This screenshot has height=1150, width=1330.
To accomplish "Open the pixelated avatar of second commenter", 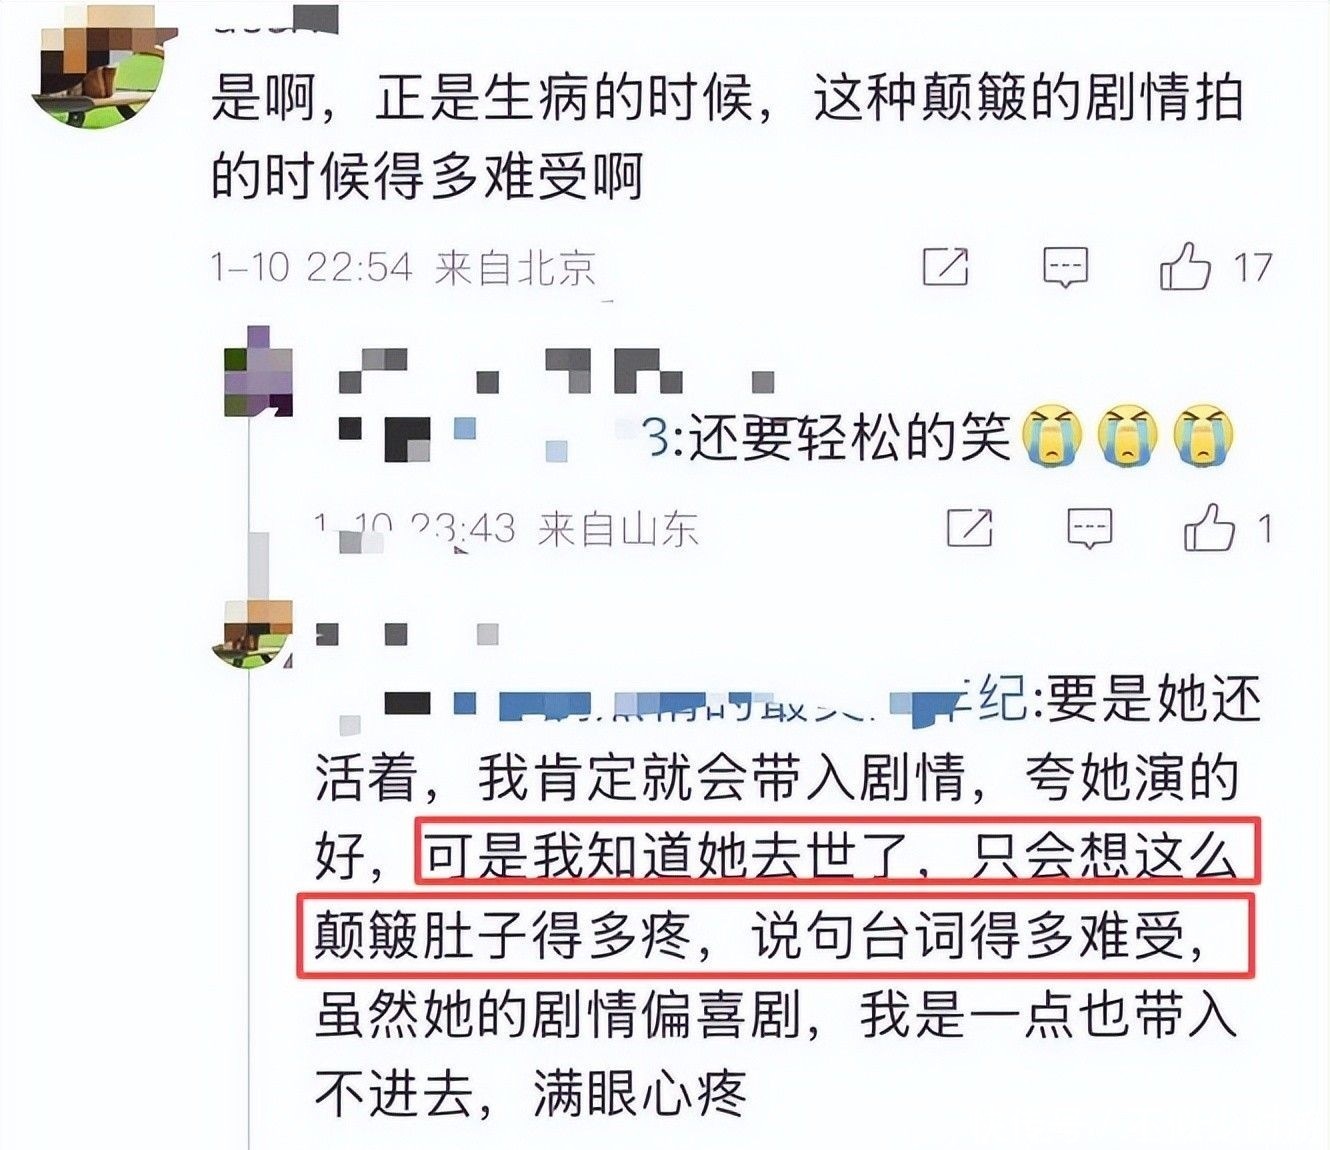I will click(258, 372).
